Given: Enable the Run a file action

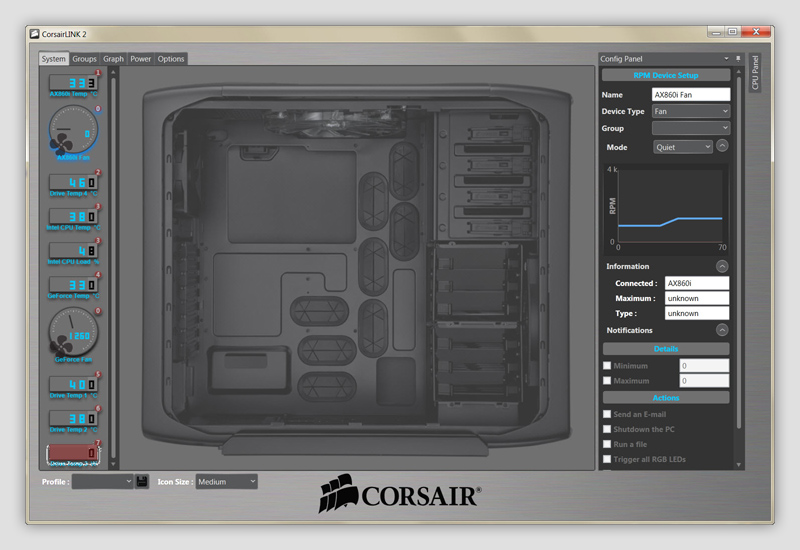Looking at the screenshot, I should click(607, 444).
